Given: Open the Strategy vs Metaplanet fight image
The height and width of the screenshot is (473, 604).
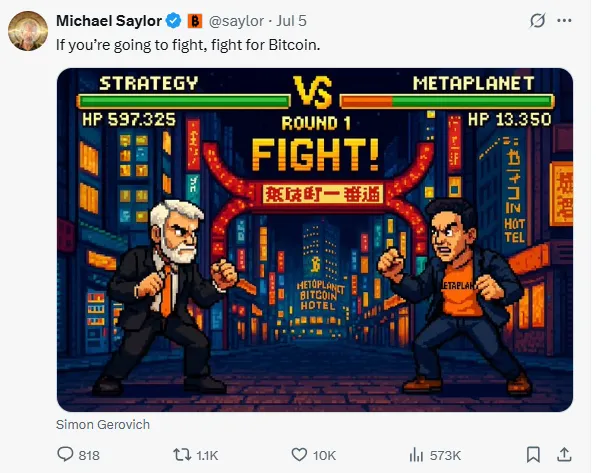Looking at the screenshot, I should click(x=314, y=240).
